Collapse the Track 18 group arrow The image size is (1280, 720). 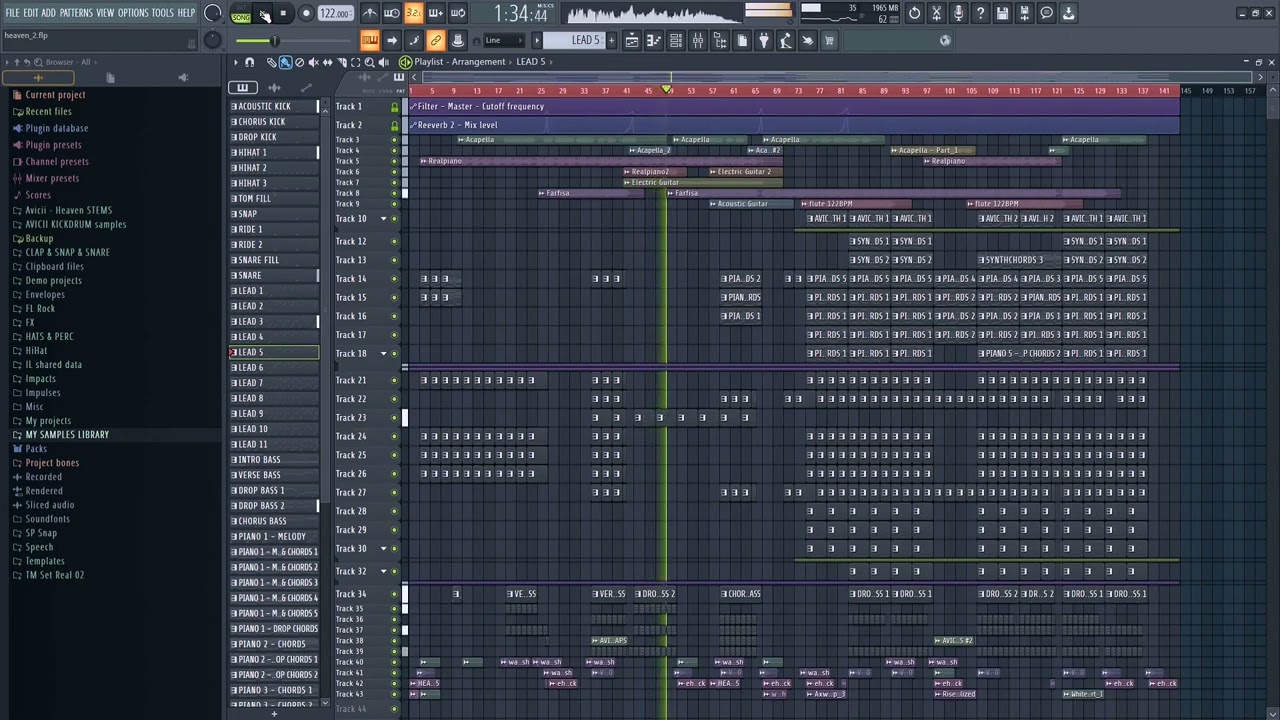tap(383, 354)
